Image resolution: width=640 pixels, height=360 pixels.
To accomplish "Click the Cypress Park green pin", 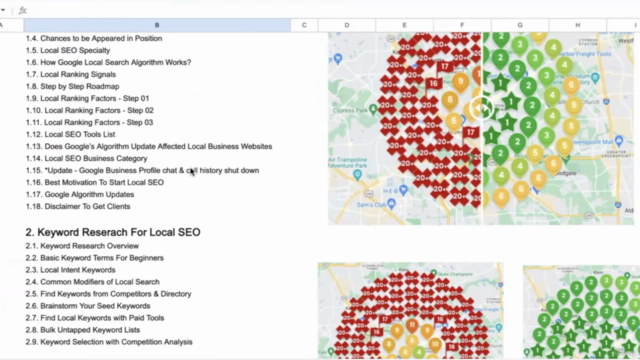I will [x=373, y=109].
